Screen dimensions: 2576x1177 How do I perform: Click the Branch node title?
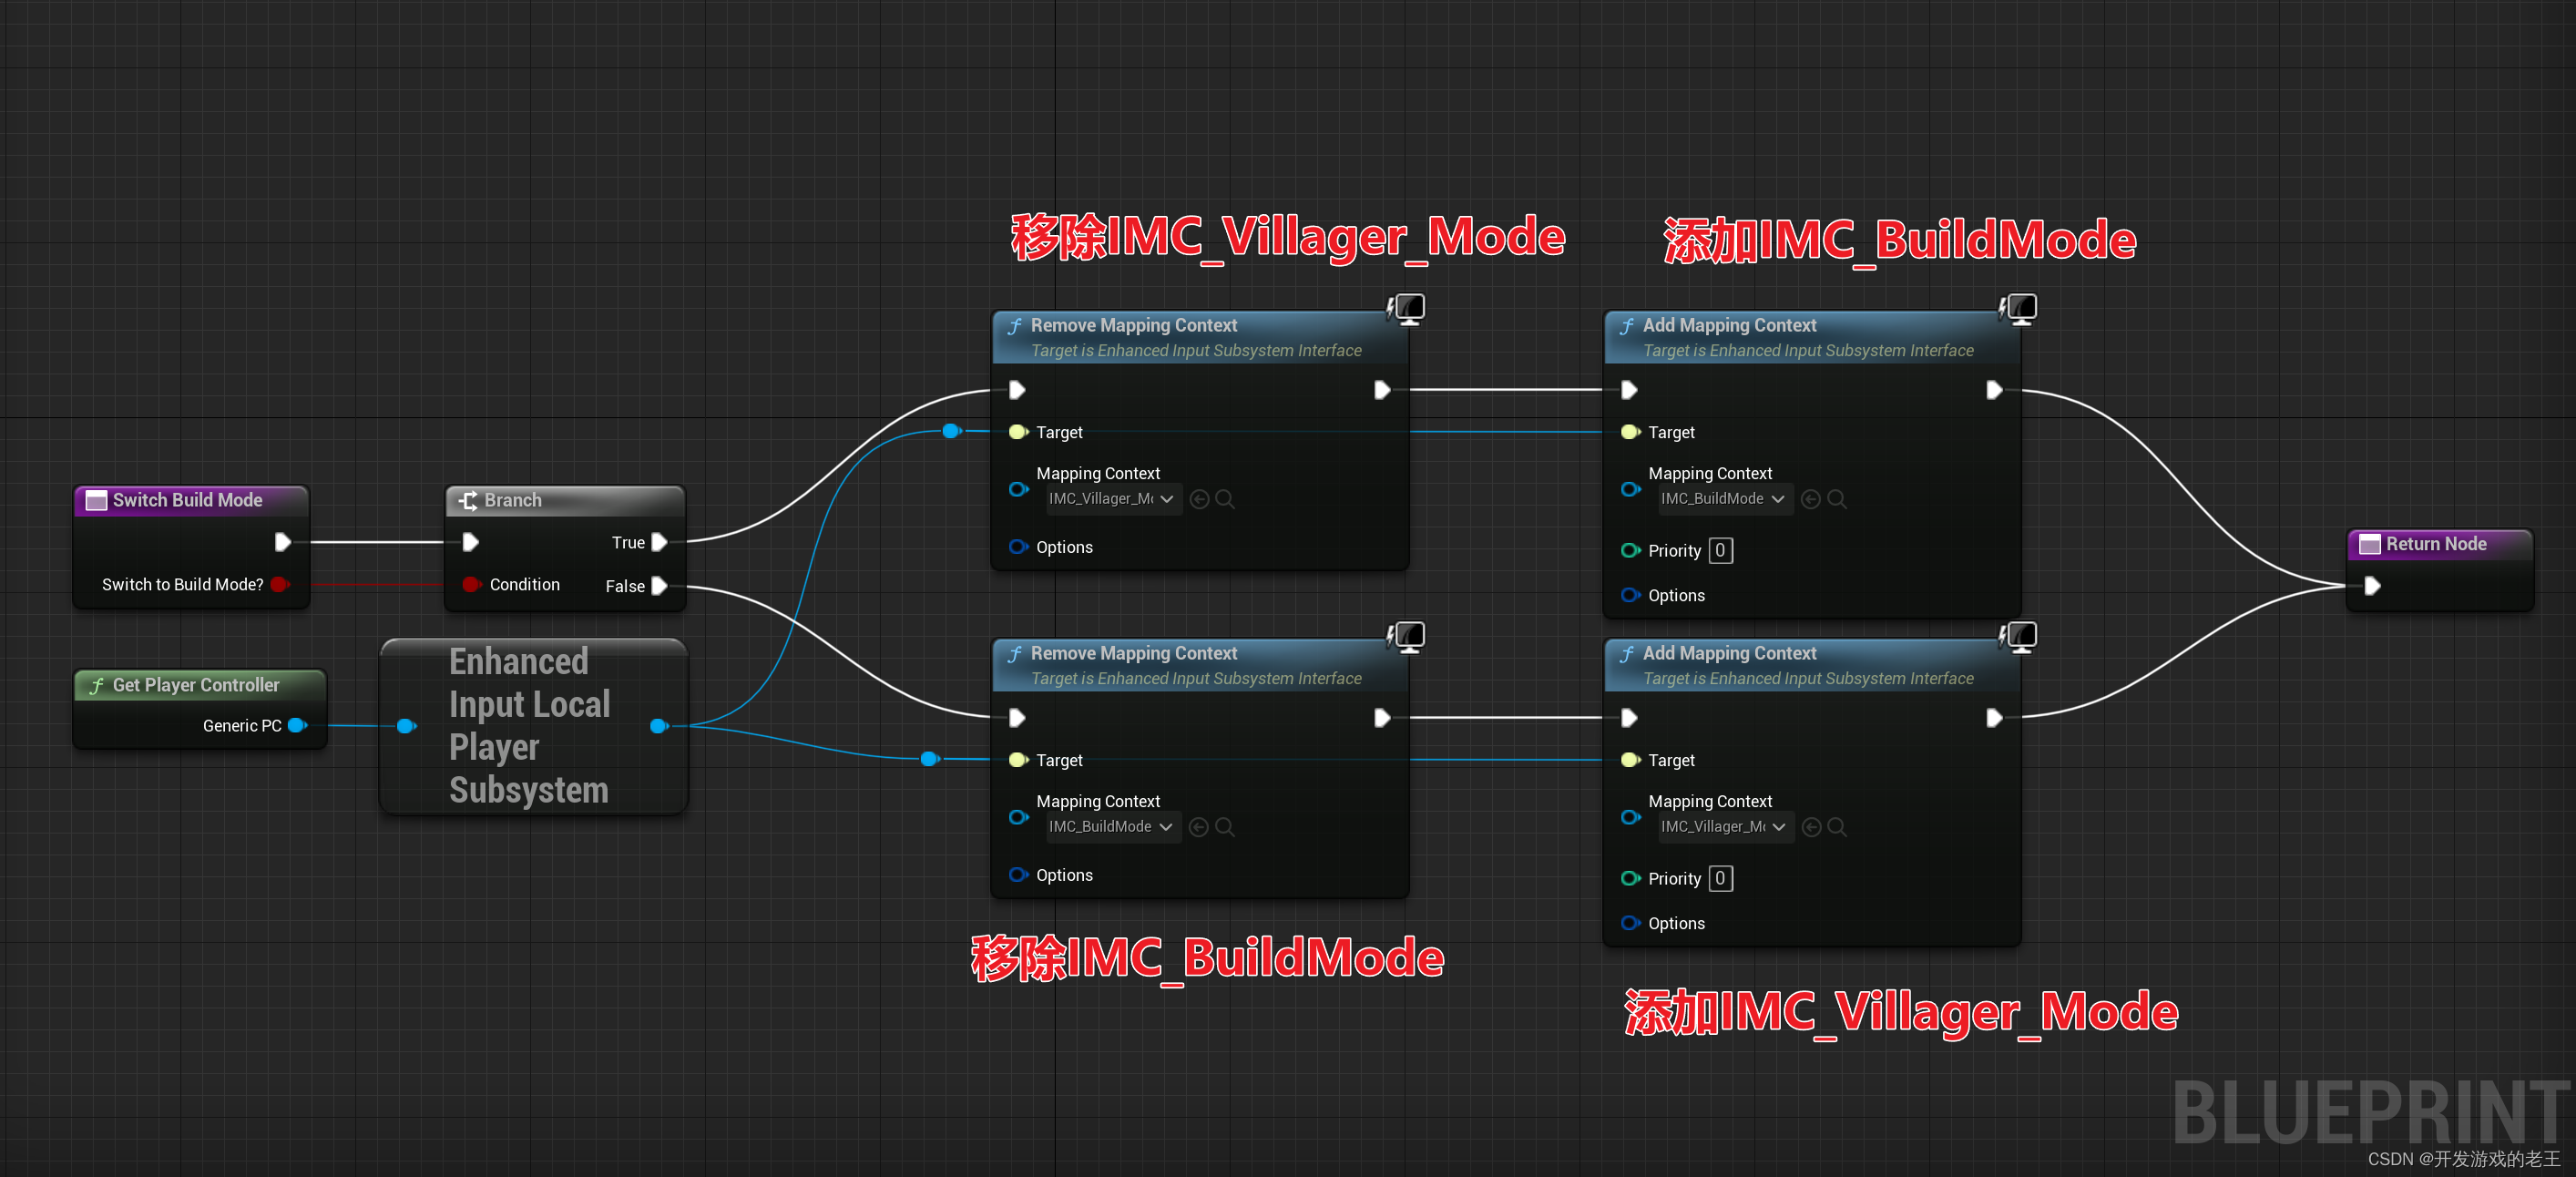click(x=513, y=500)
